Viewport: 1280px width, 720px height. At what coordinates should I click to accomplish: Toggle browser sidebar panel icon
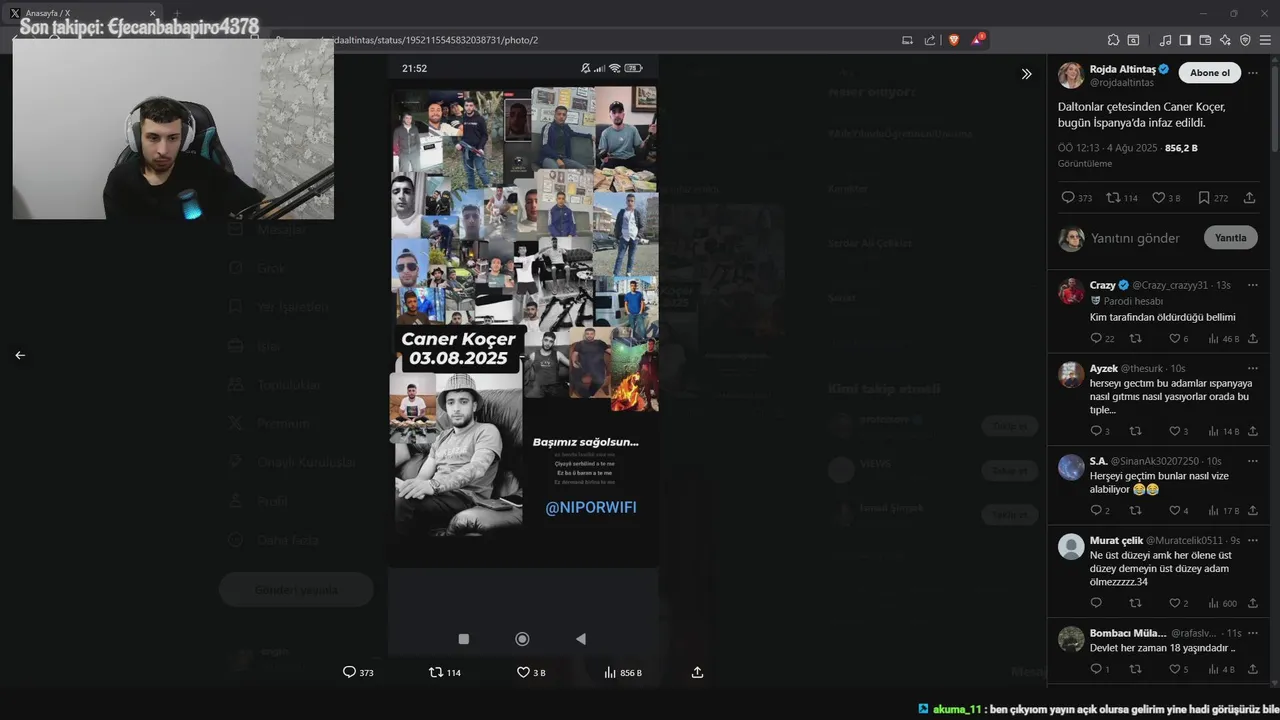[x=1185, y=40]
